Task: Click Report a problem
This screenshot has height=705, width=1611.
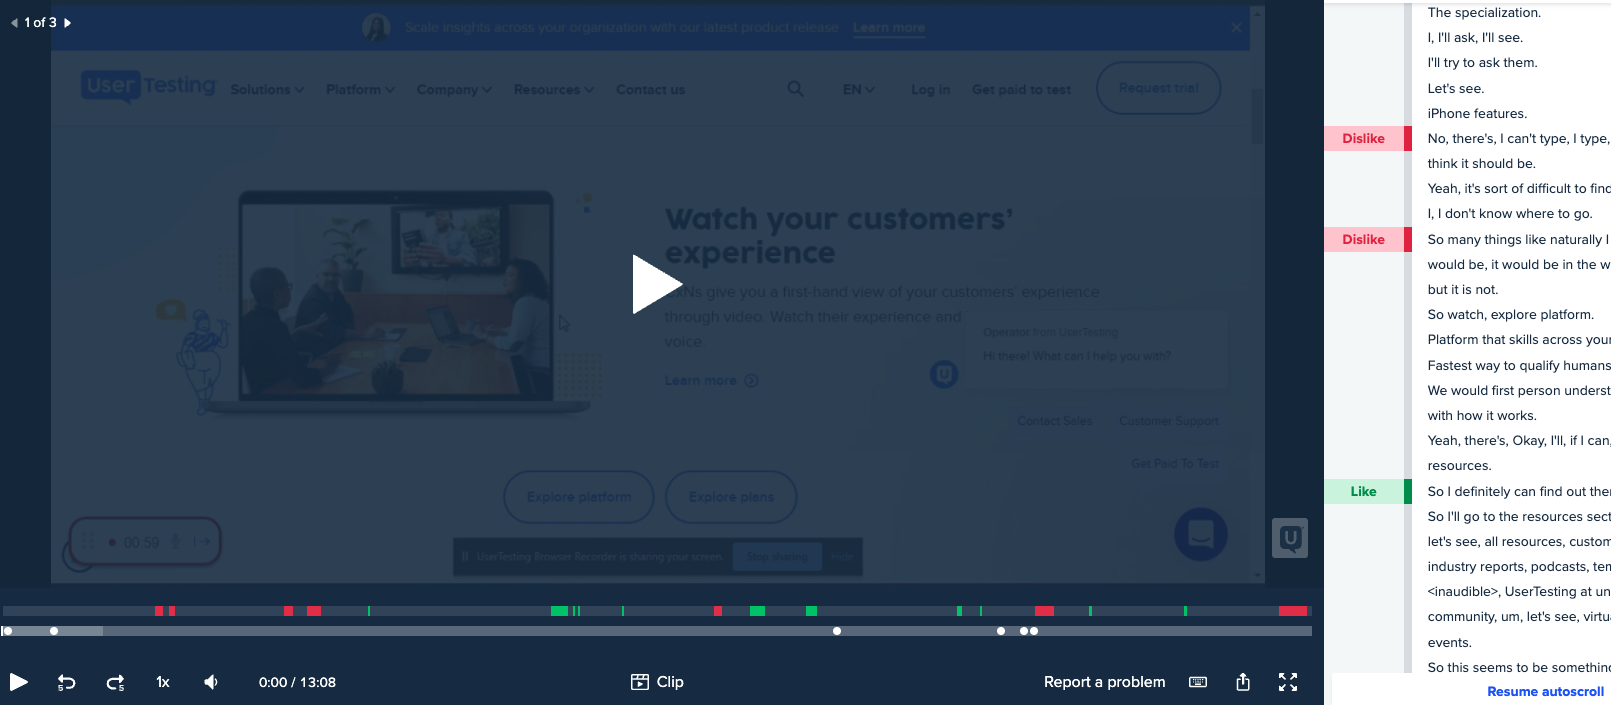Action: (x=1104, y=682)
